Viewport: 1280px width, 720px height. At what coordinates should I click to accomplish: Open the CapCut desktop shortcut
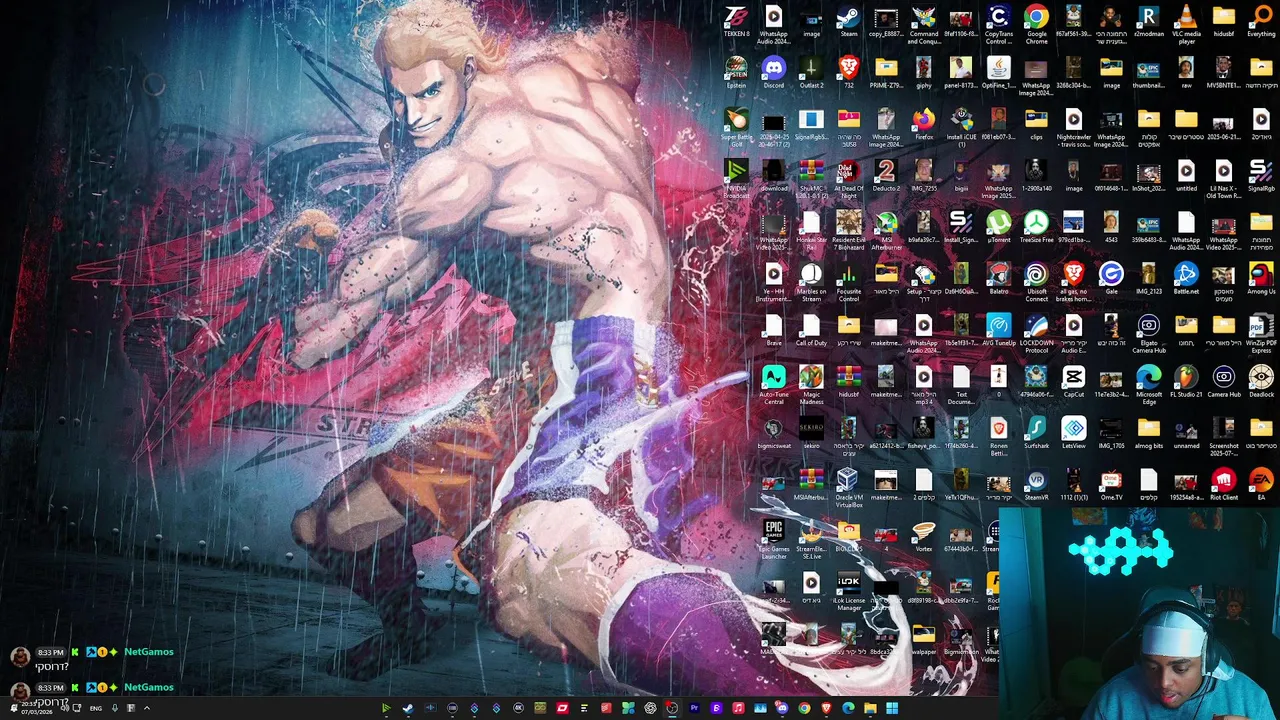pyautogui.click(x=1073, y=383)
